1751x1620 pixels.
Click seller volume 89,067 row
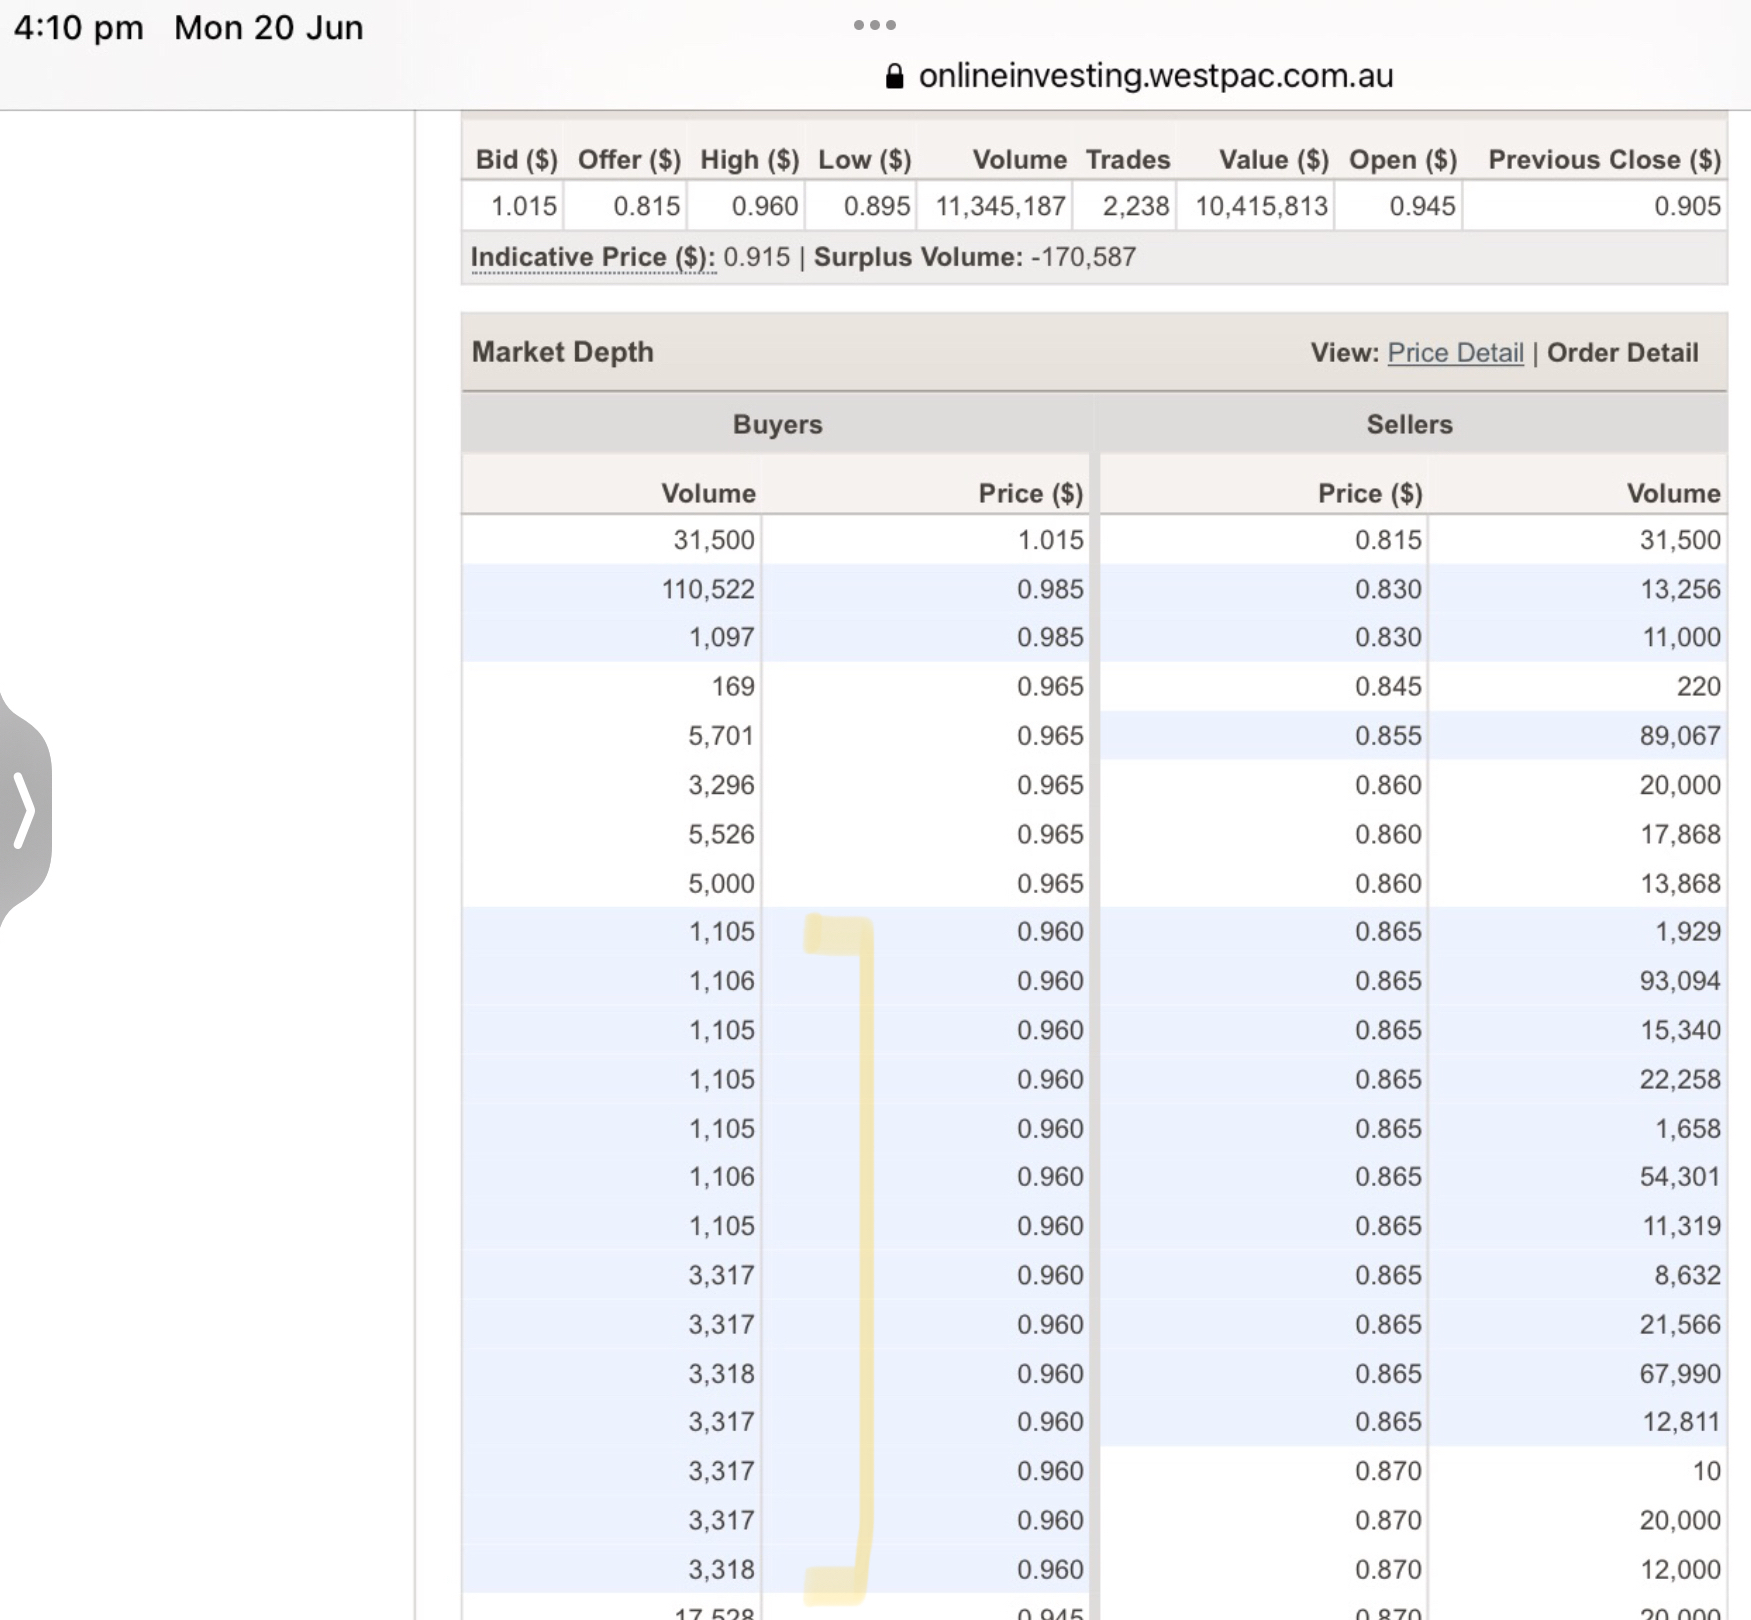coord(1679,736)
